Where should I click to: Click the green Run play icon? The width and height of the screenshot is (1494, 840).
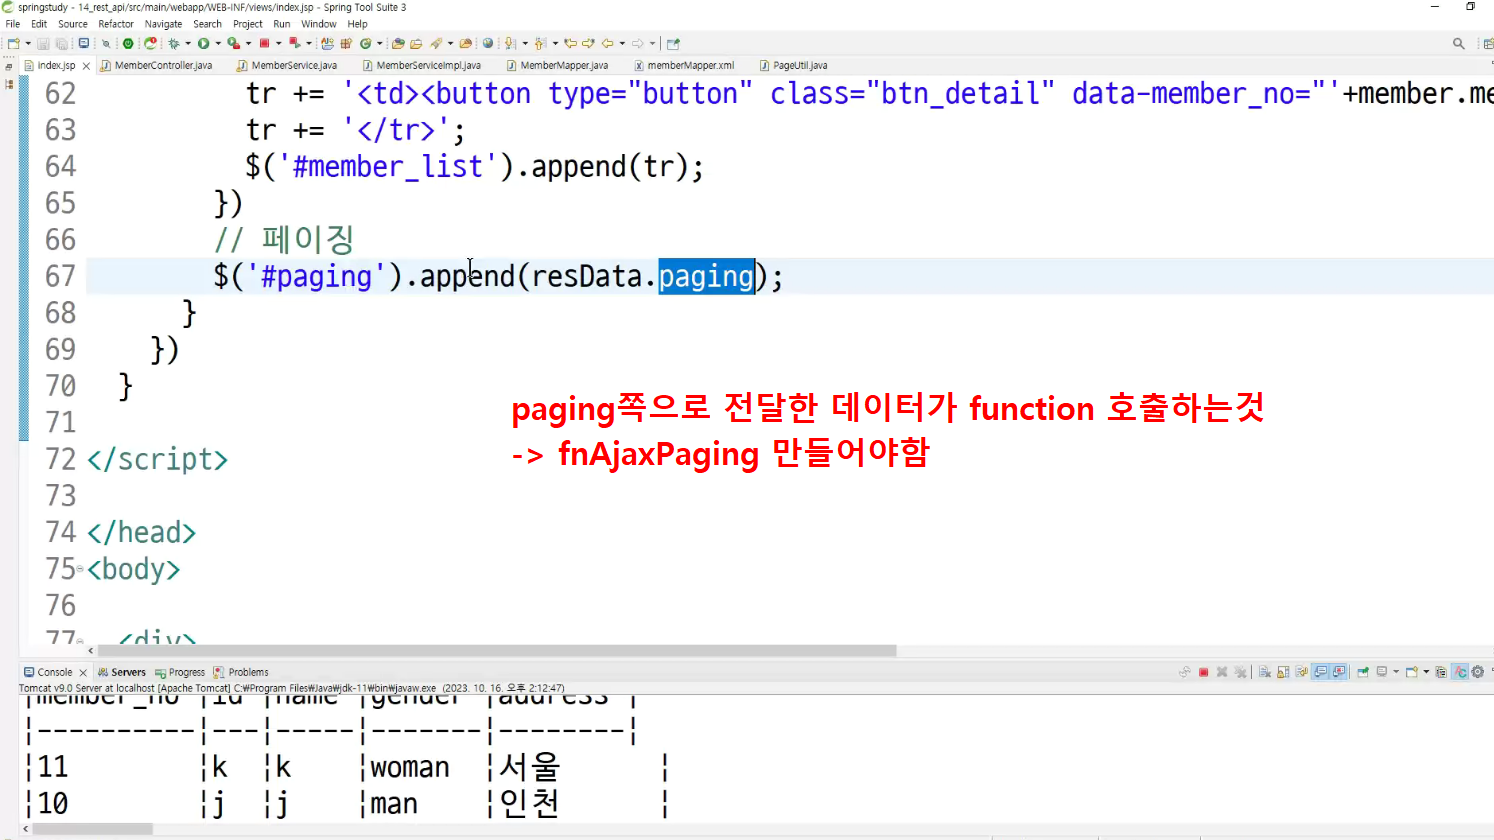[203, 44]
